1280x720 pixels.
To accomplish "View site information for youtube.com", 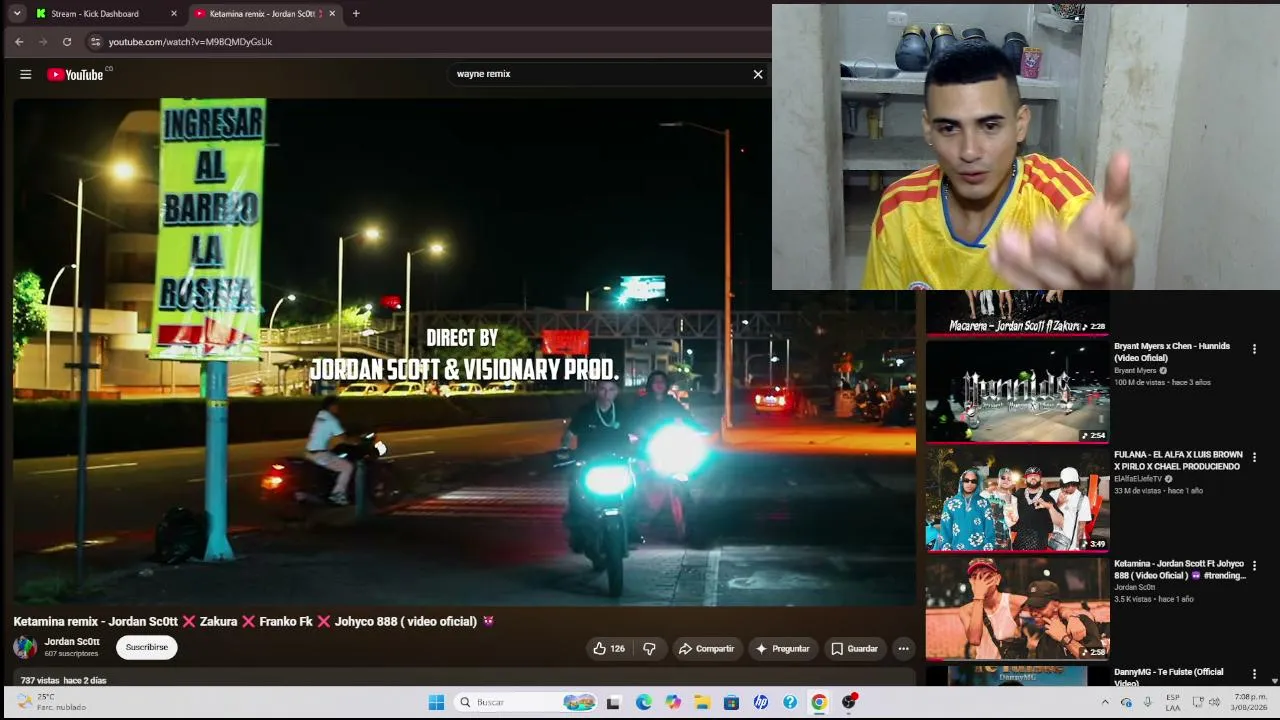I will point(95,42).
